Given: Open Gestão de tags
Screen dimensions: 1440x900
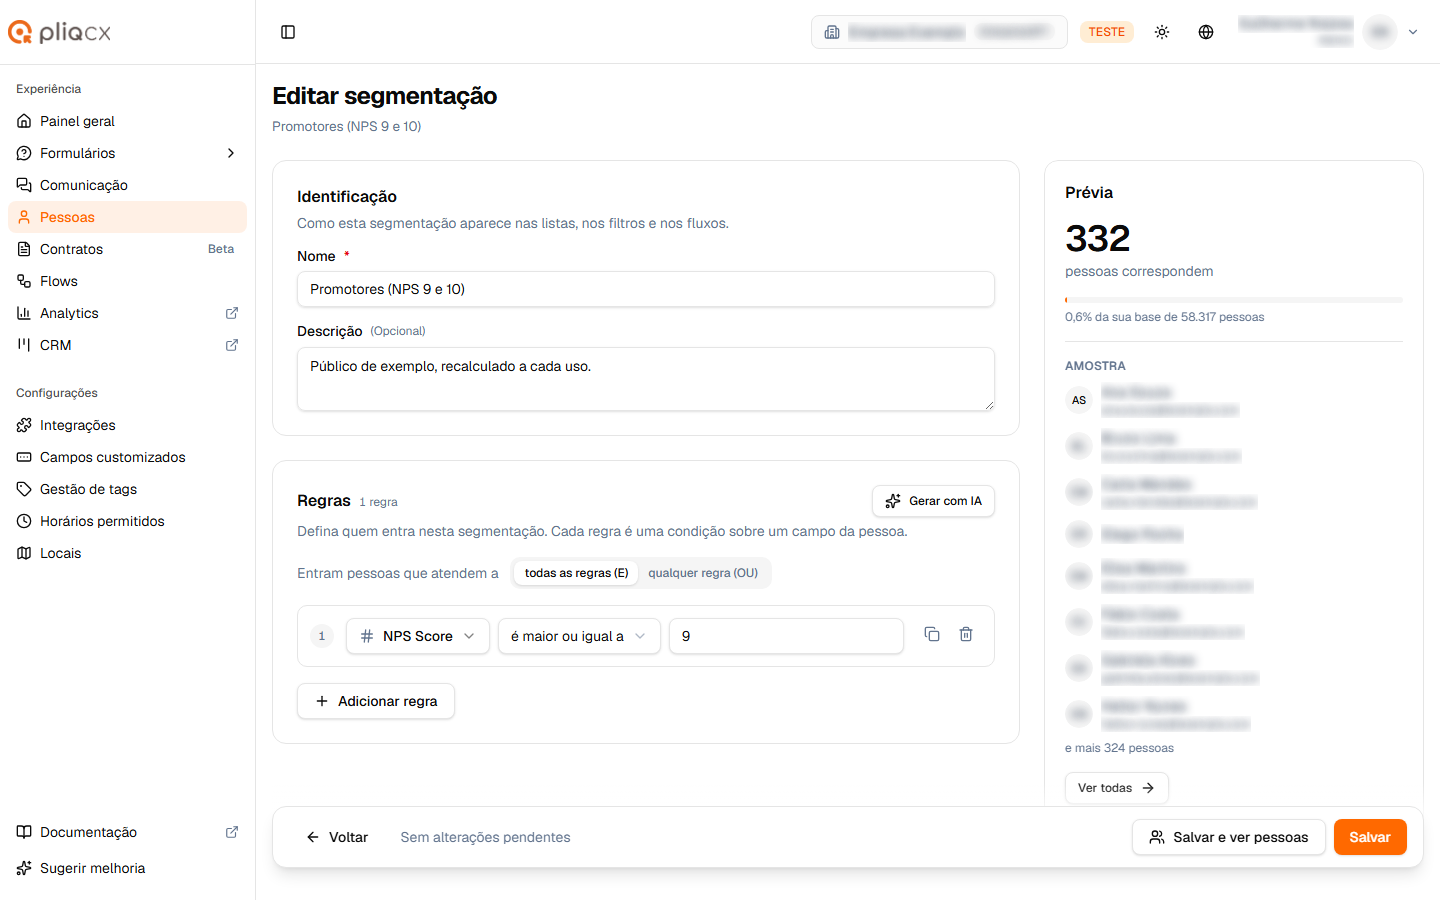Looking at the screenshot, I should (x=127, y=489).
